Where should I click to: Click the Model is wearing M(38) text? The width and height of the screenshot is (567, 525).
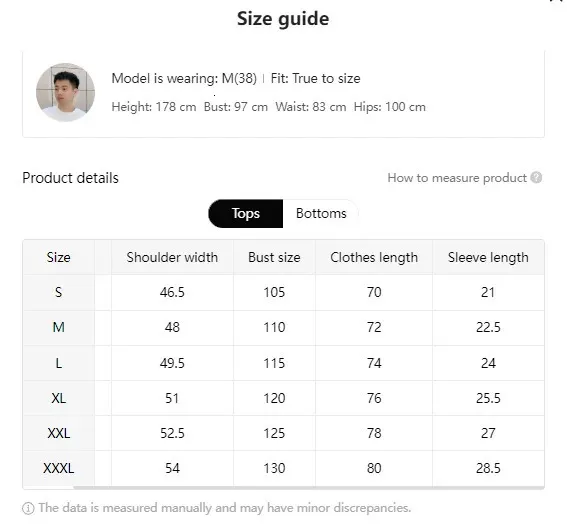[x=184, y=78]
